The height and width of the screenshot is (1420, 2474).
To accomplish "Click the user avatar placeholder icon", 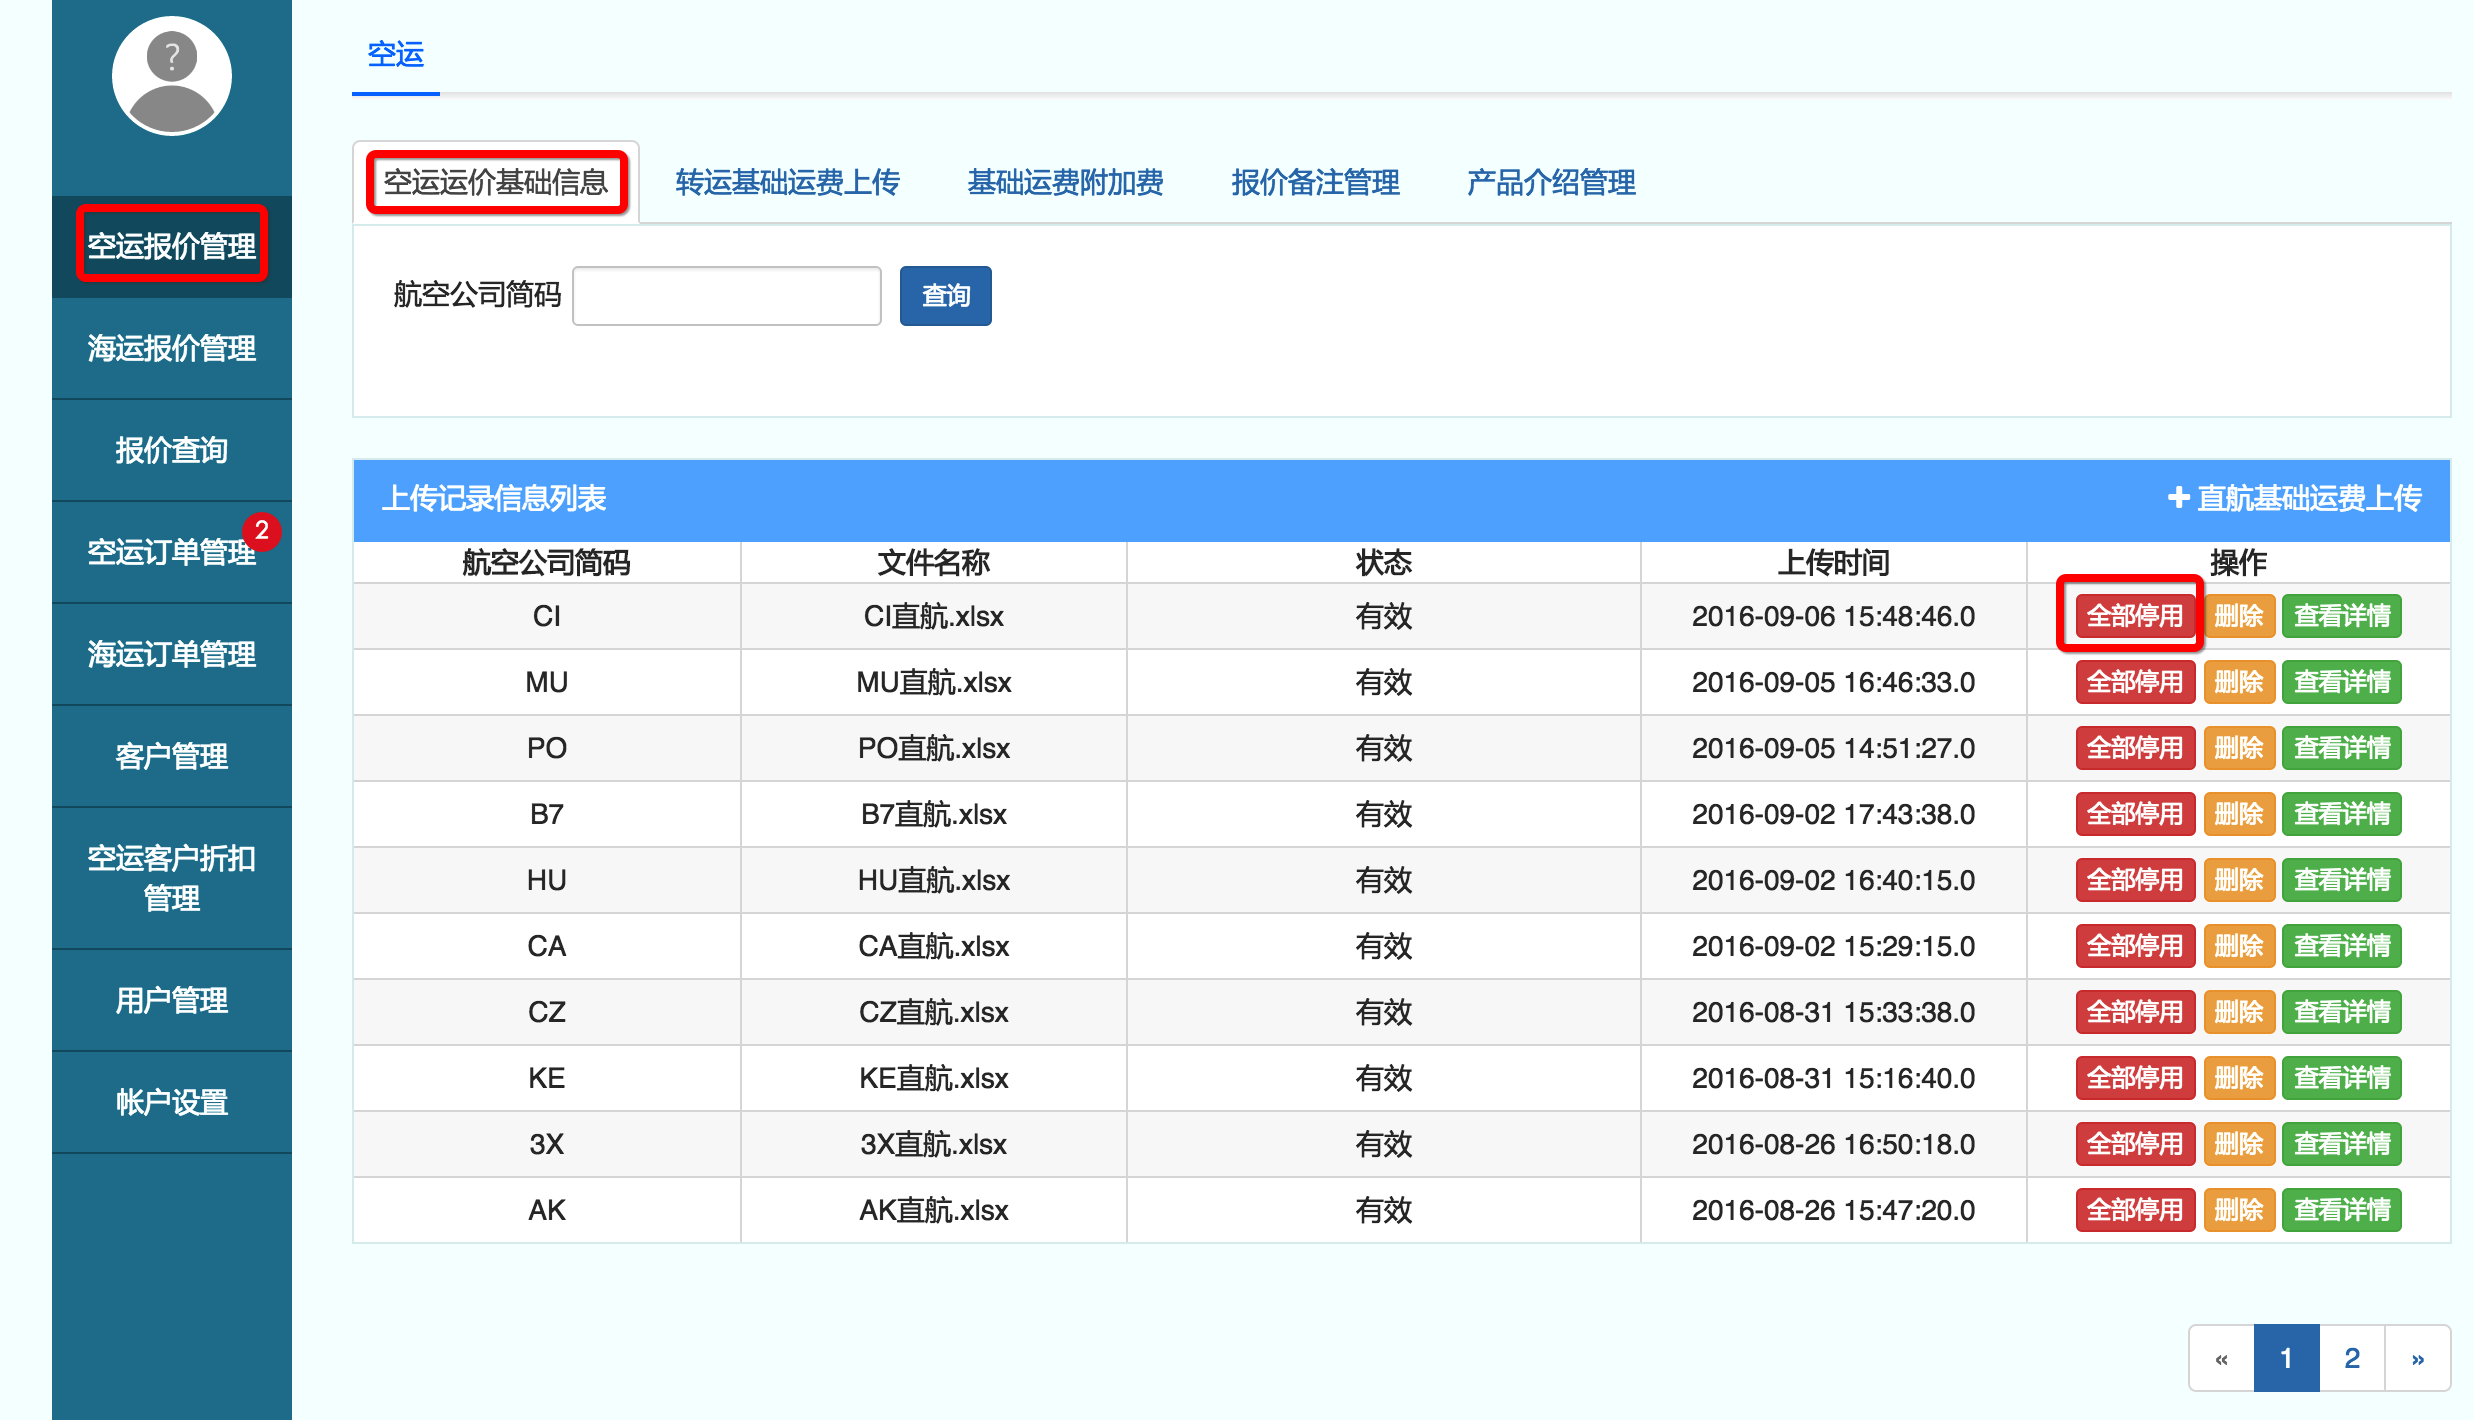I will (x=171, y=77).
